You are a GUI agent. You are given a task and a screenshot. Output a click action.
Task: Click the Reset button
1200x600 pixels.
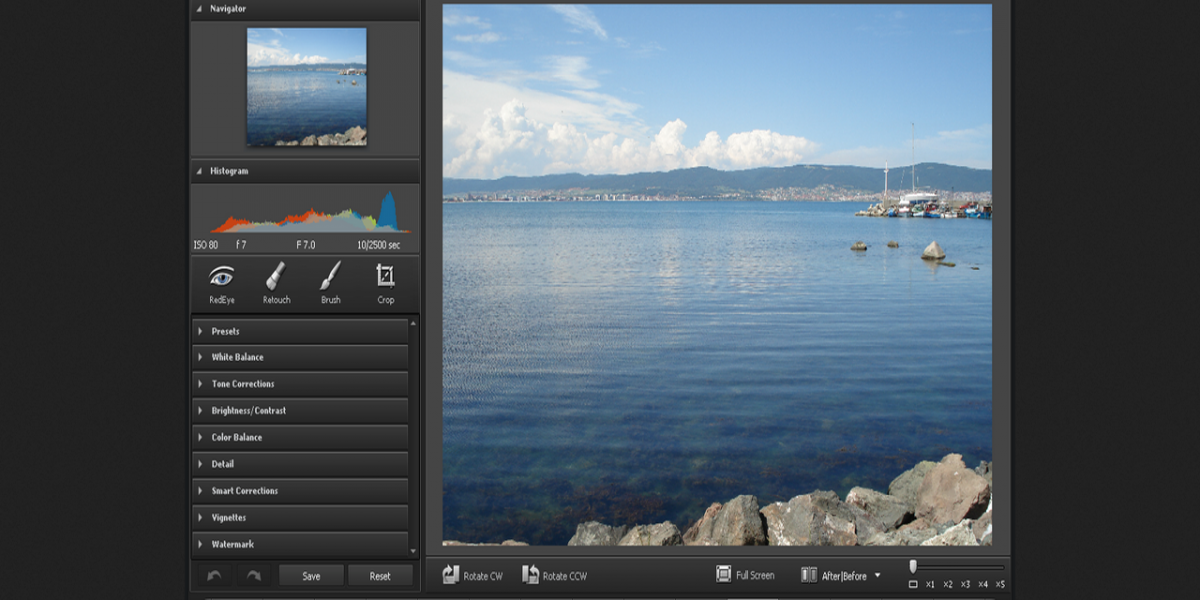point(380,576)
